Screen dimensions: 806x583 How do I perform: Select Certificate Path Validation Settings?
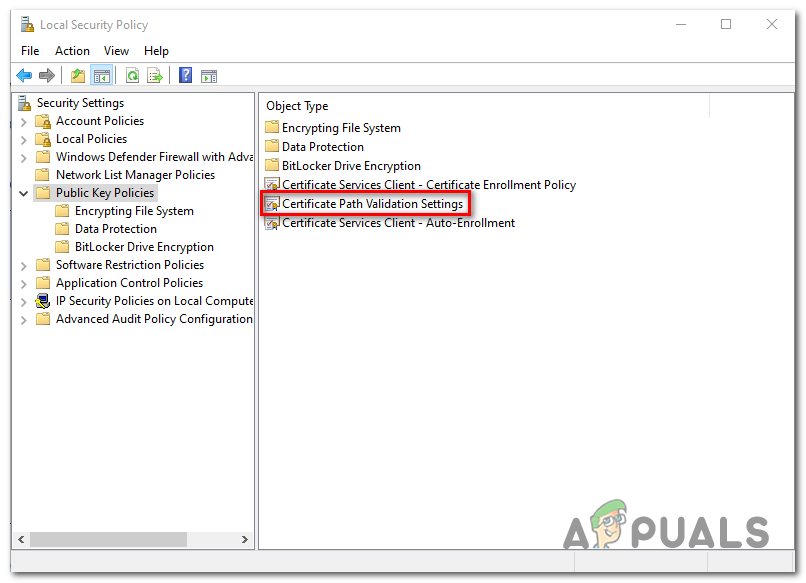pos(373,204)
